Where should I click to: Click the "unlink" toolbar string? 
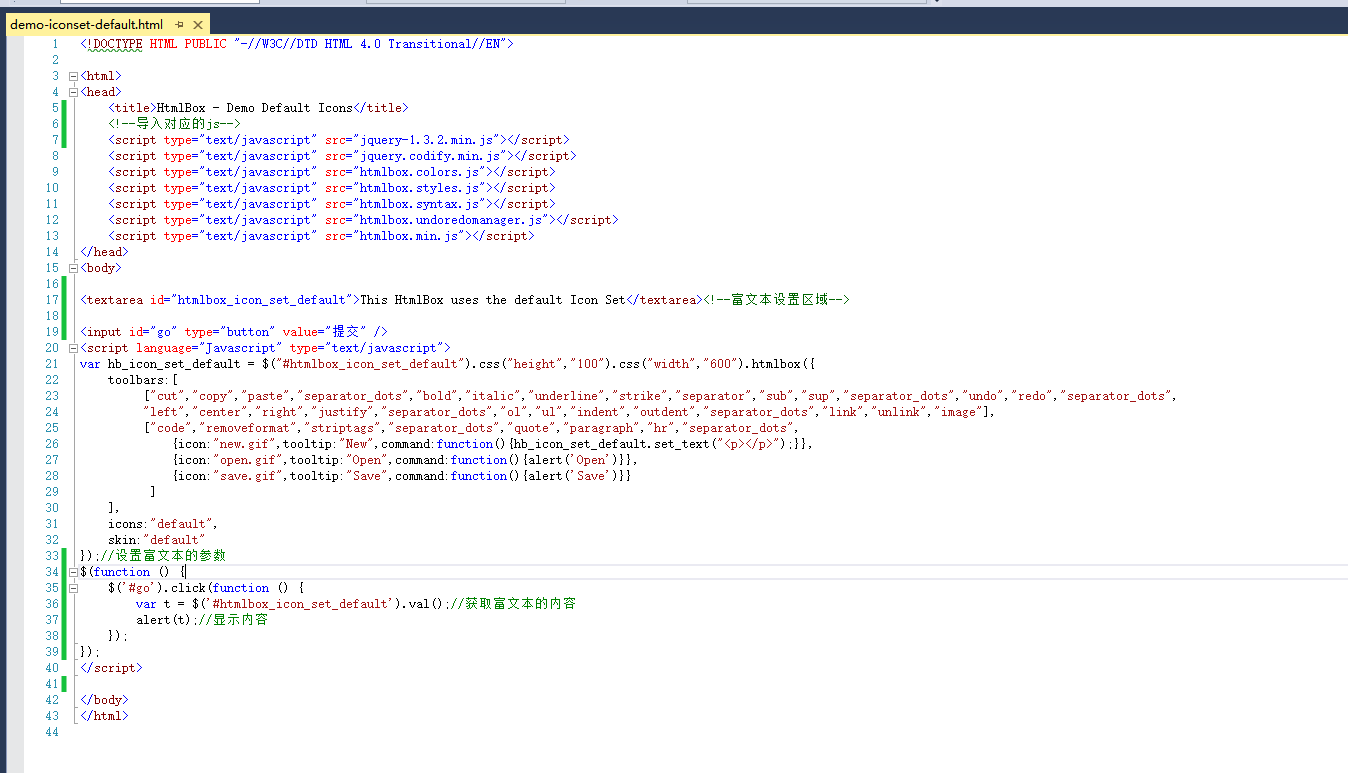point(897,412)
